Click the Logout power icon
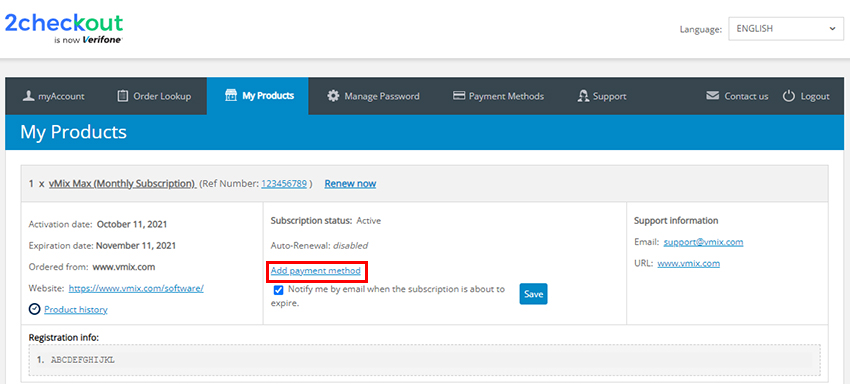The image size is (850, 384). [x=789, y=96]
